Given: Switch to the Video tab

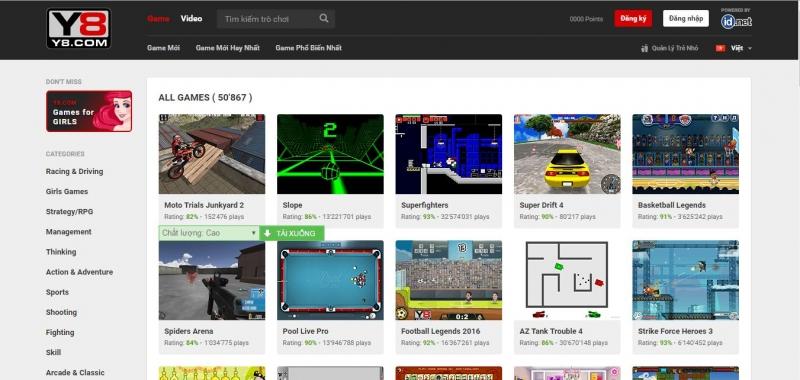Looking at the screenshot, I should (x=191, y=18).
